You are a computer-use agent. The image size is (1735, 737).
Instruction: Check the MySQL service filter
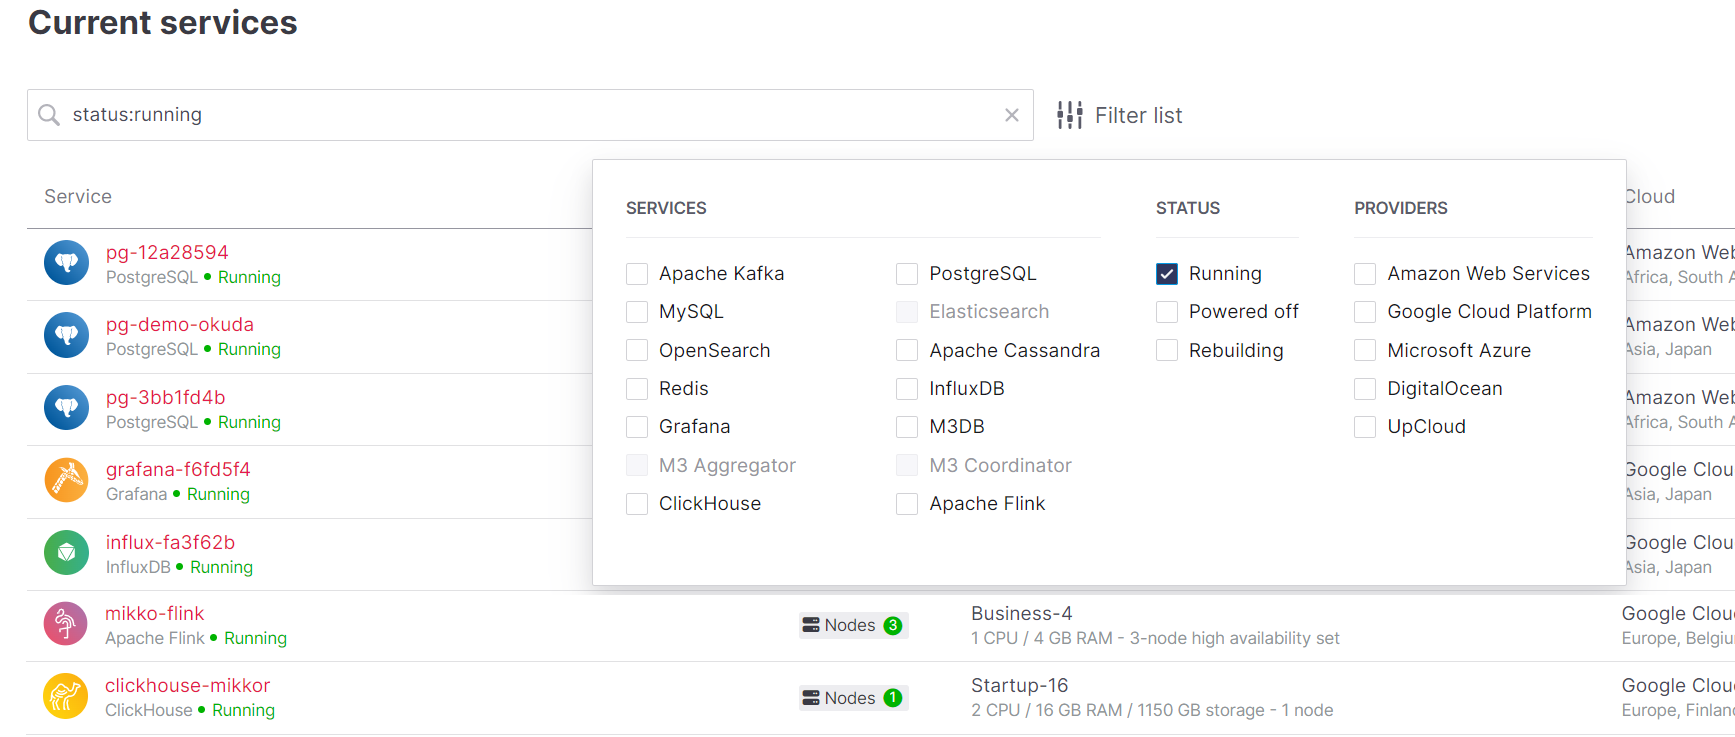point(637,312)
